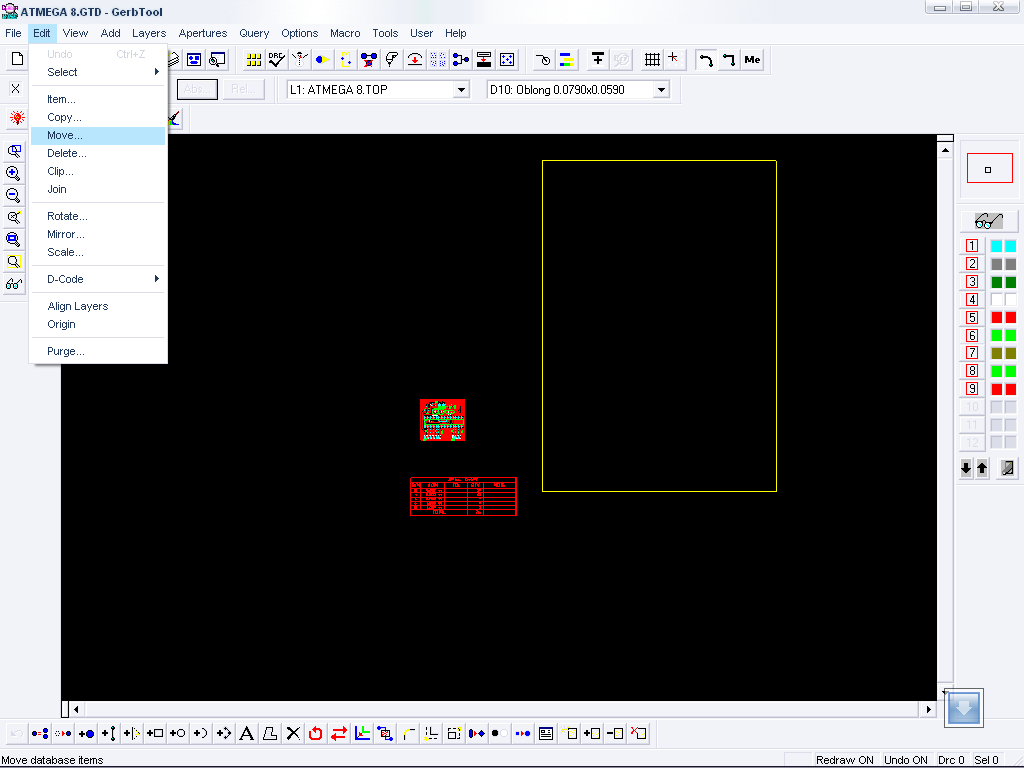Viewport: 1024px width, 768px height.
Task: Toggle visibility of layer 9
Action: (972, 389)
